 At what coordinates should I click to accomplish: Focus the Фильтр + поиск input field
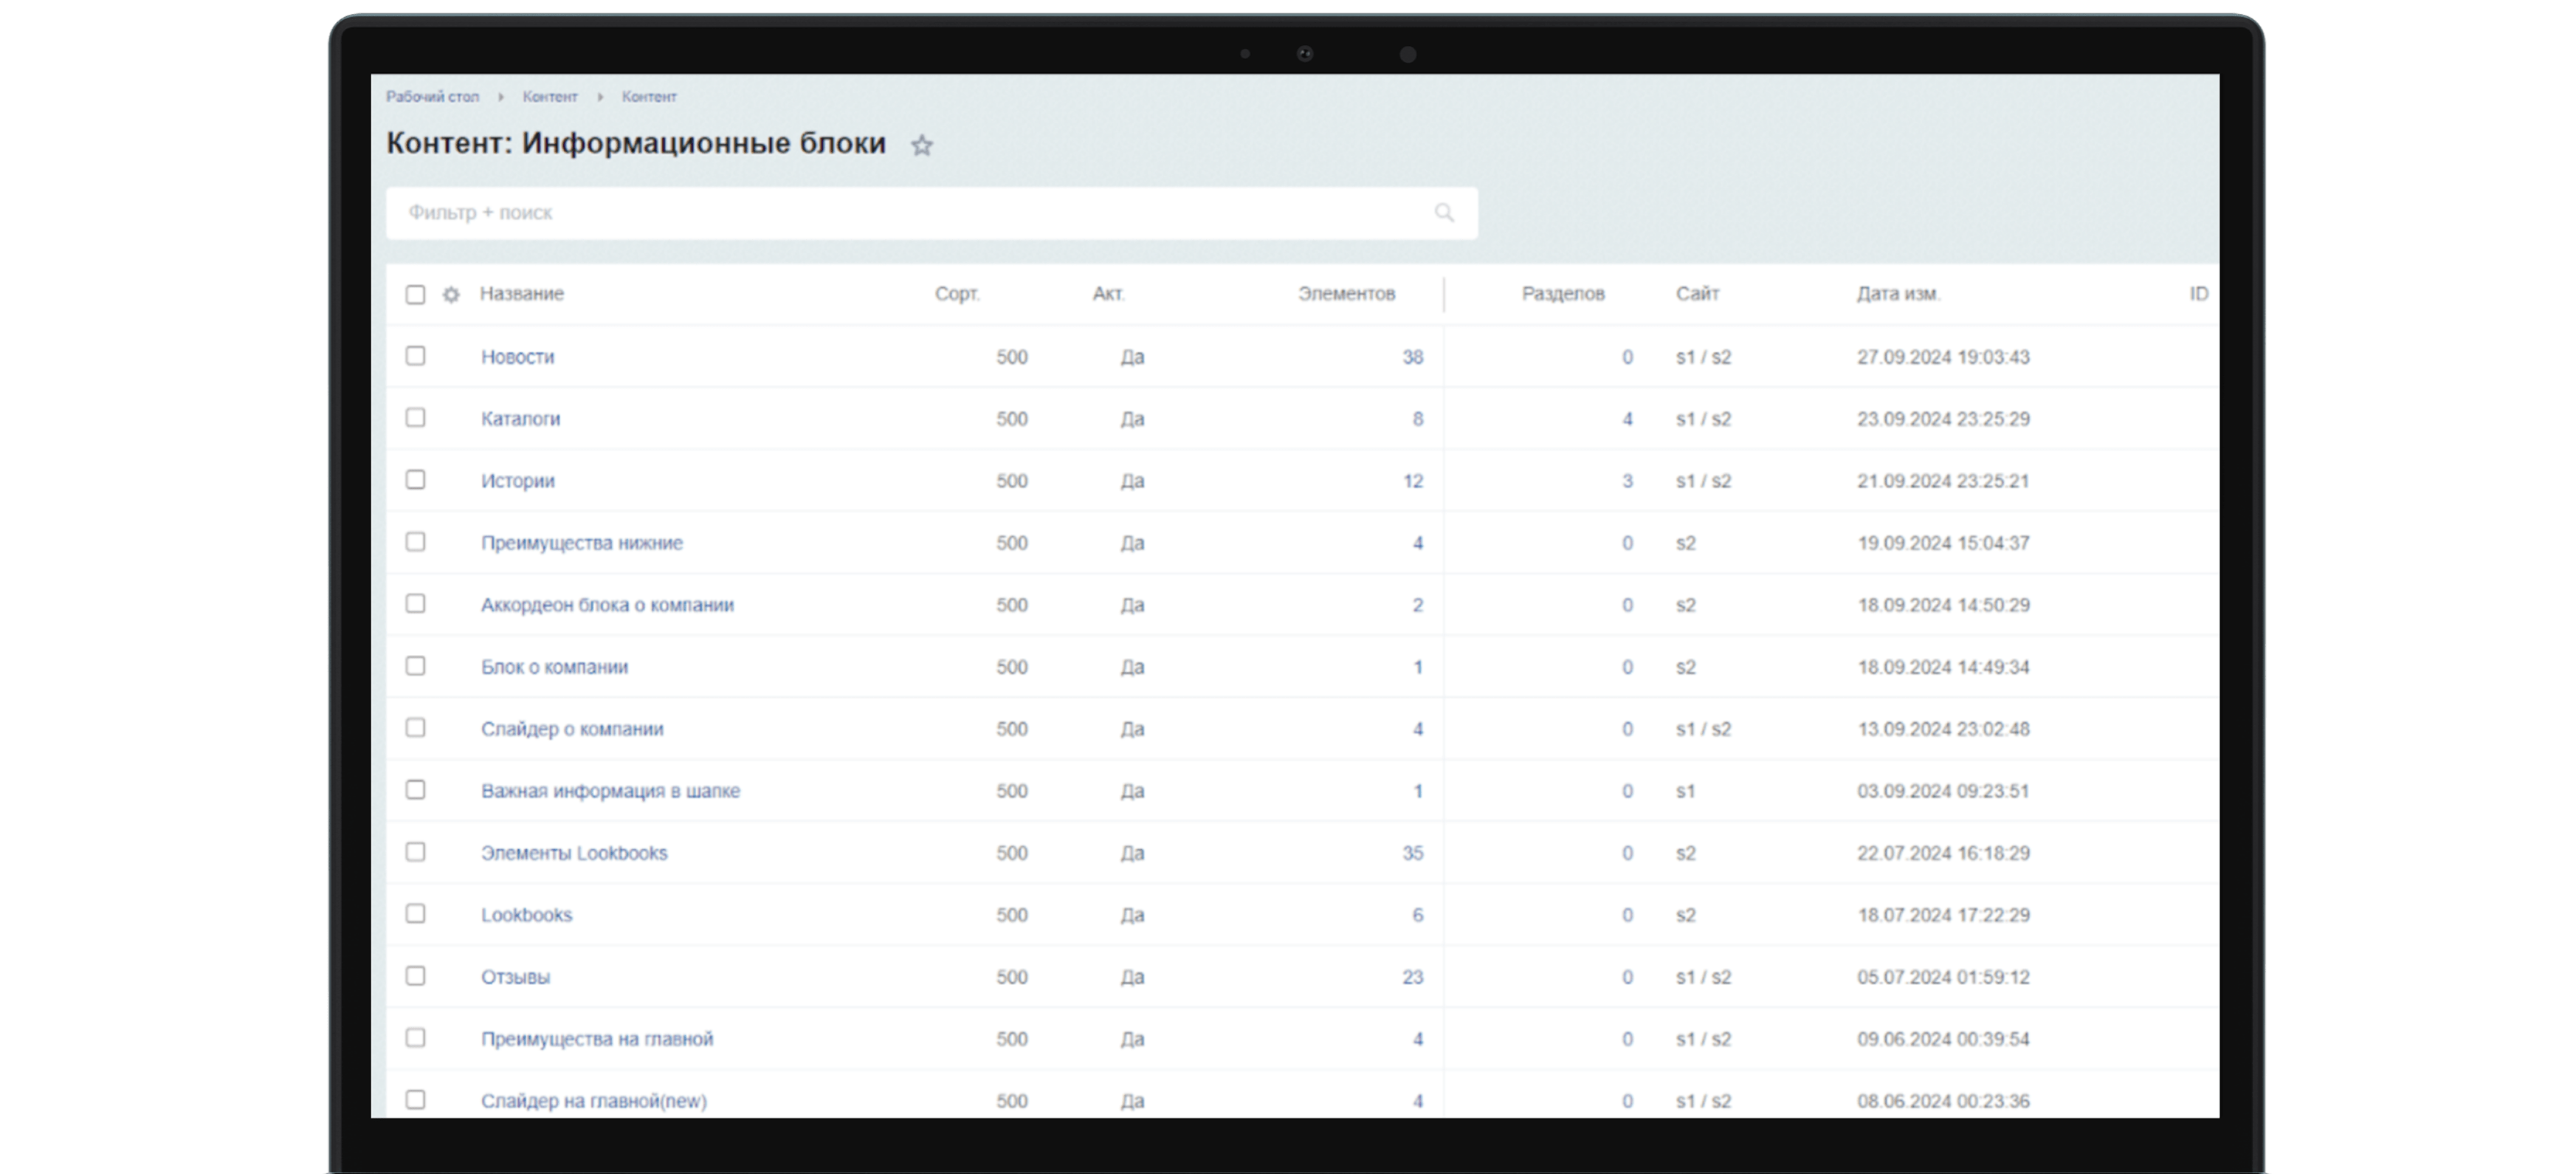coord(900,213)
